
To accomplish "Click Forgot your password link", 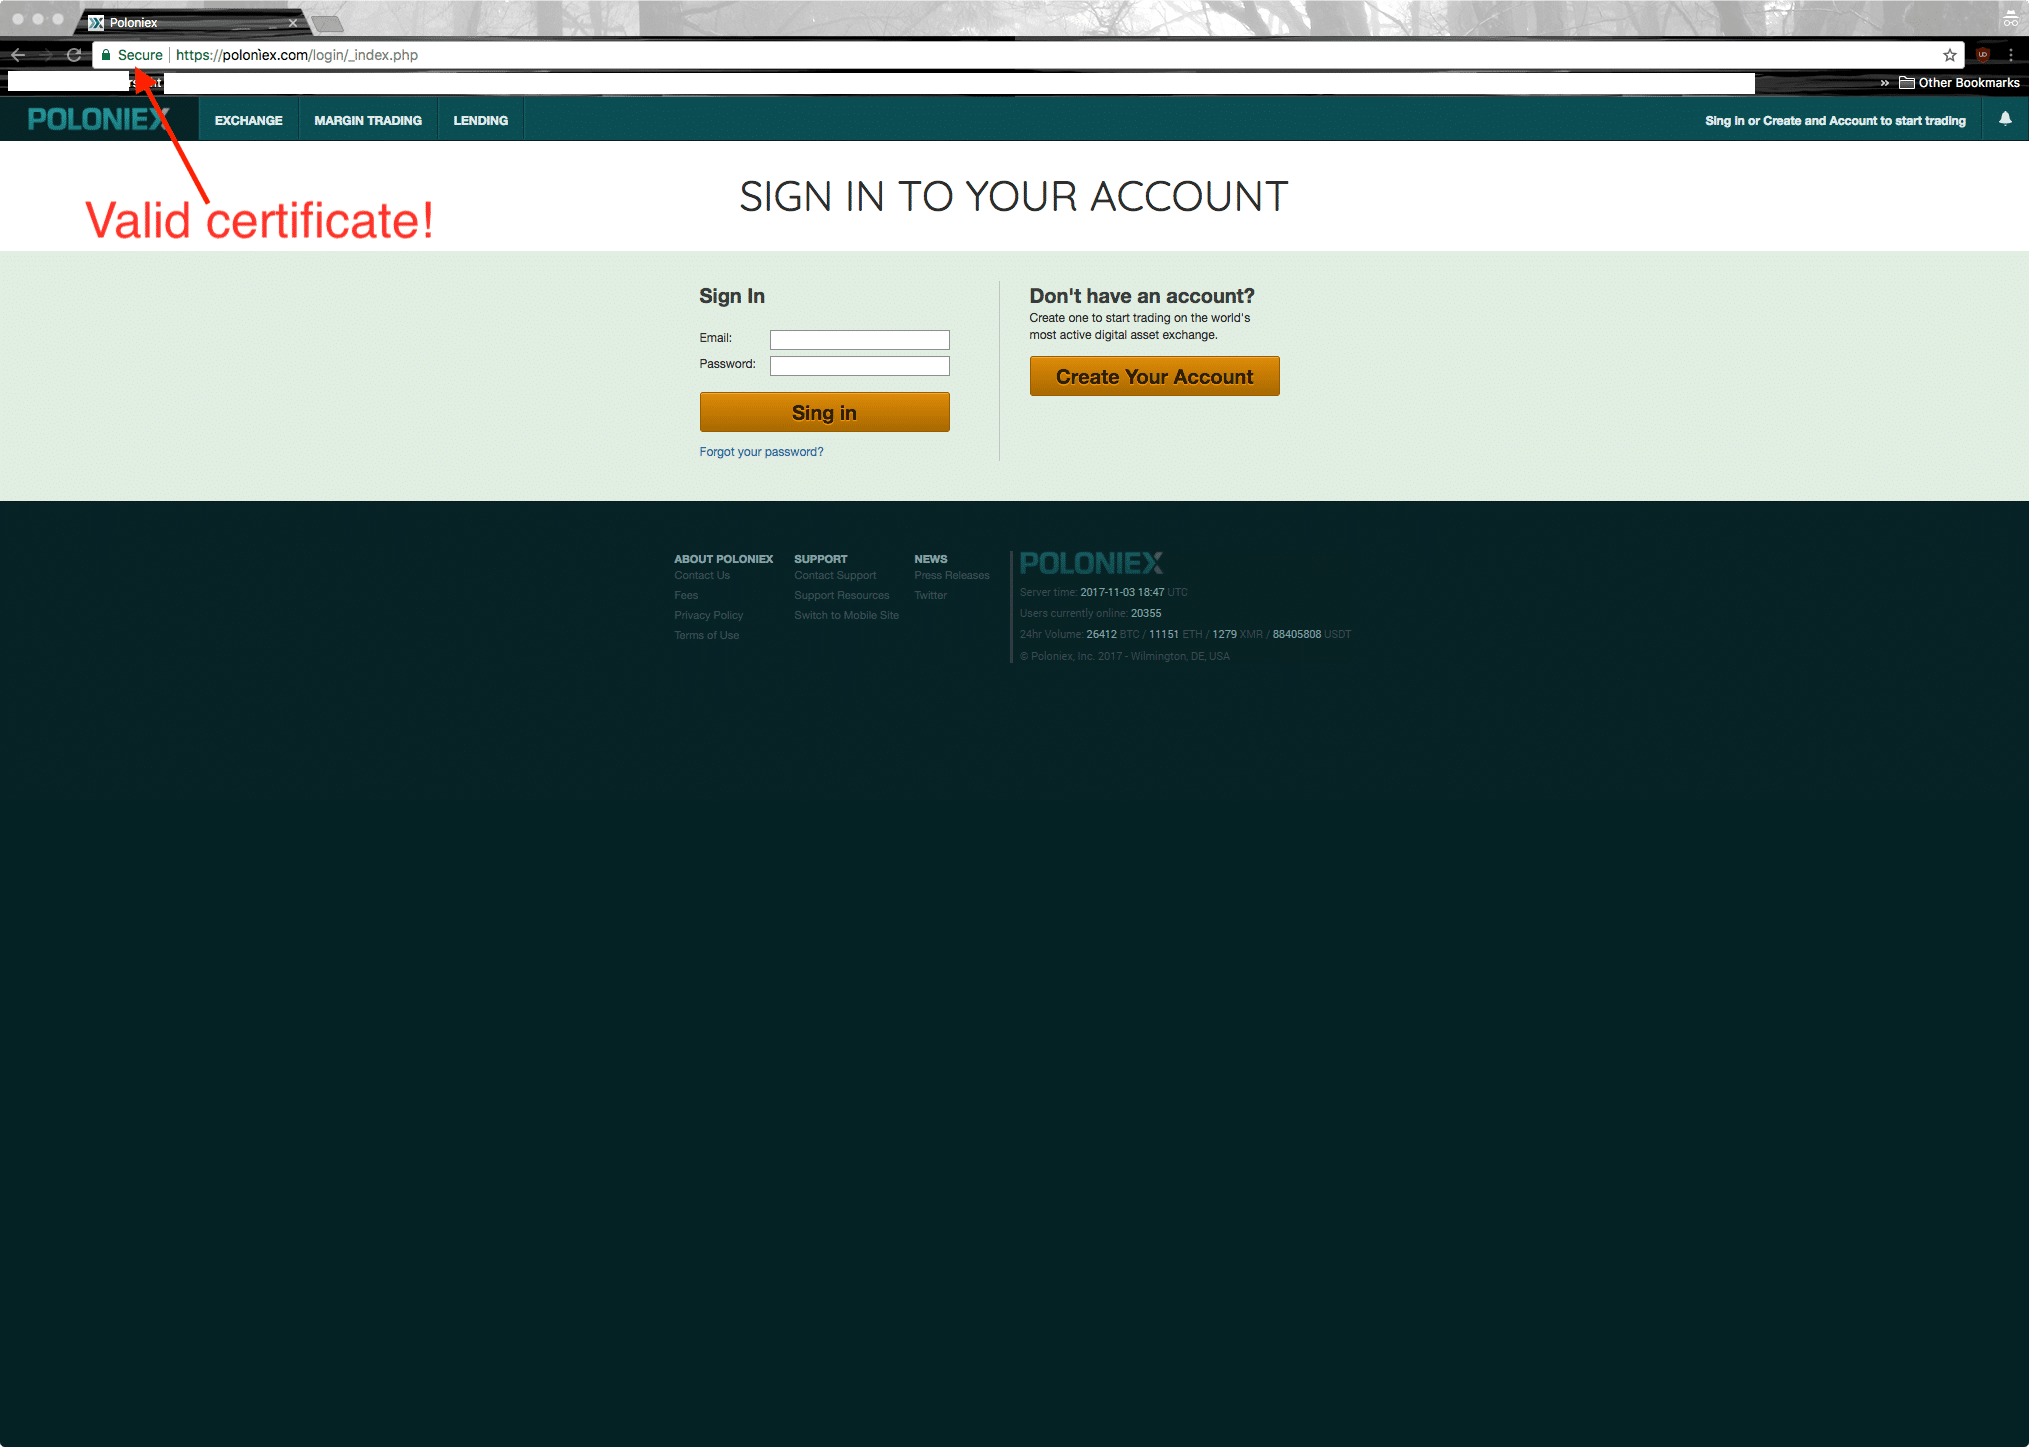I will point(761,452).
